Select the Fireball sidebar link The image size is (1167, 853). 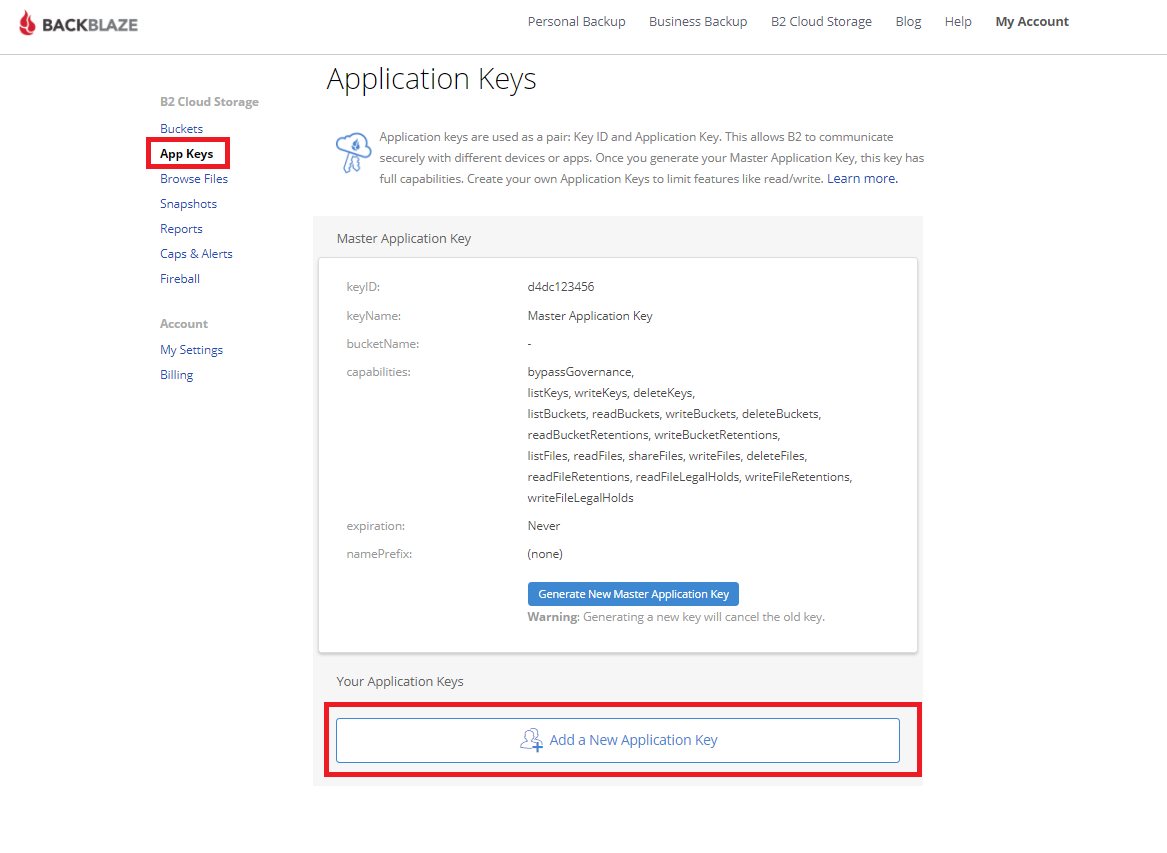pos(180,279)
